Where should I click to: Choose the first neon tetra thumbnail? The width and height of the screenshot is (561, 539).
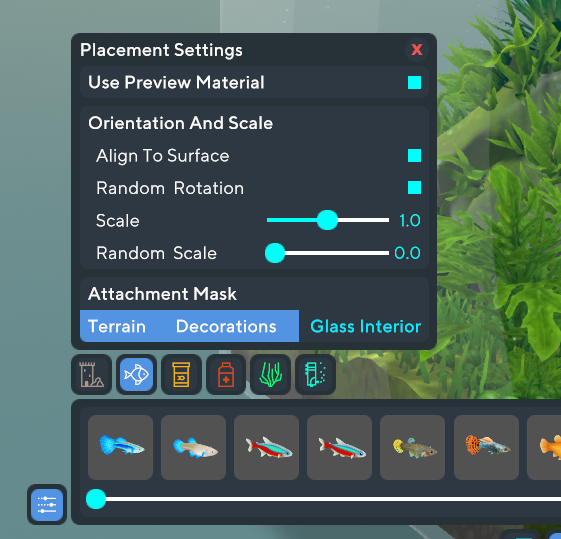(266, 447)
